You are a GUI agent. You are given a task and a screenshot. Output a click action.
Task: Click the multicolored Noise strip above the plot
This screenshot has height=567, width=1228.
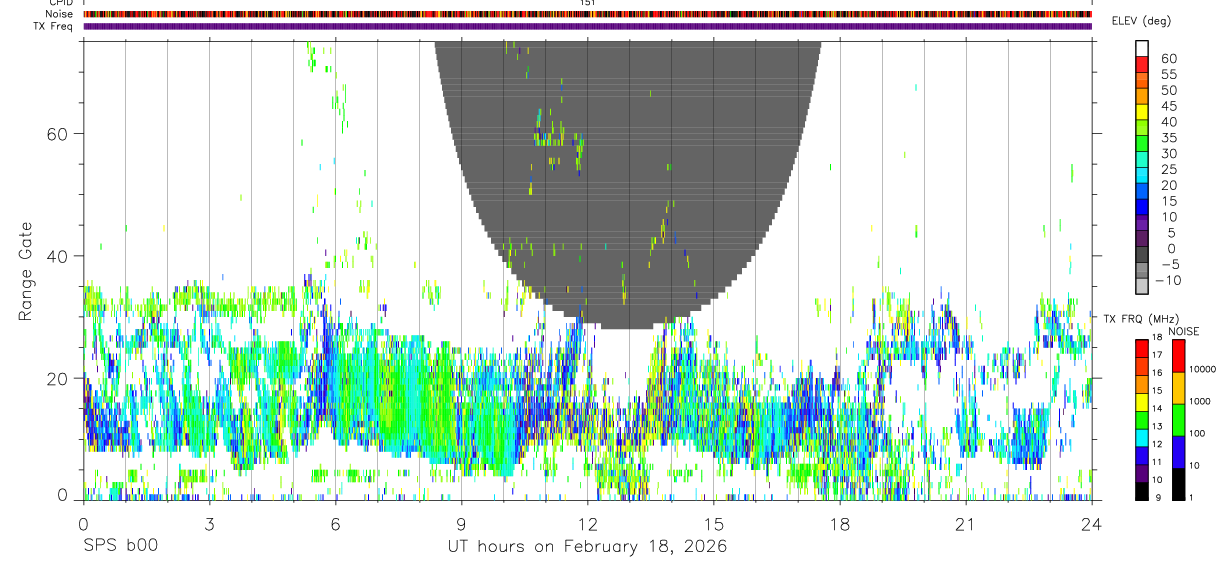point(587,14)
